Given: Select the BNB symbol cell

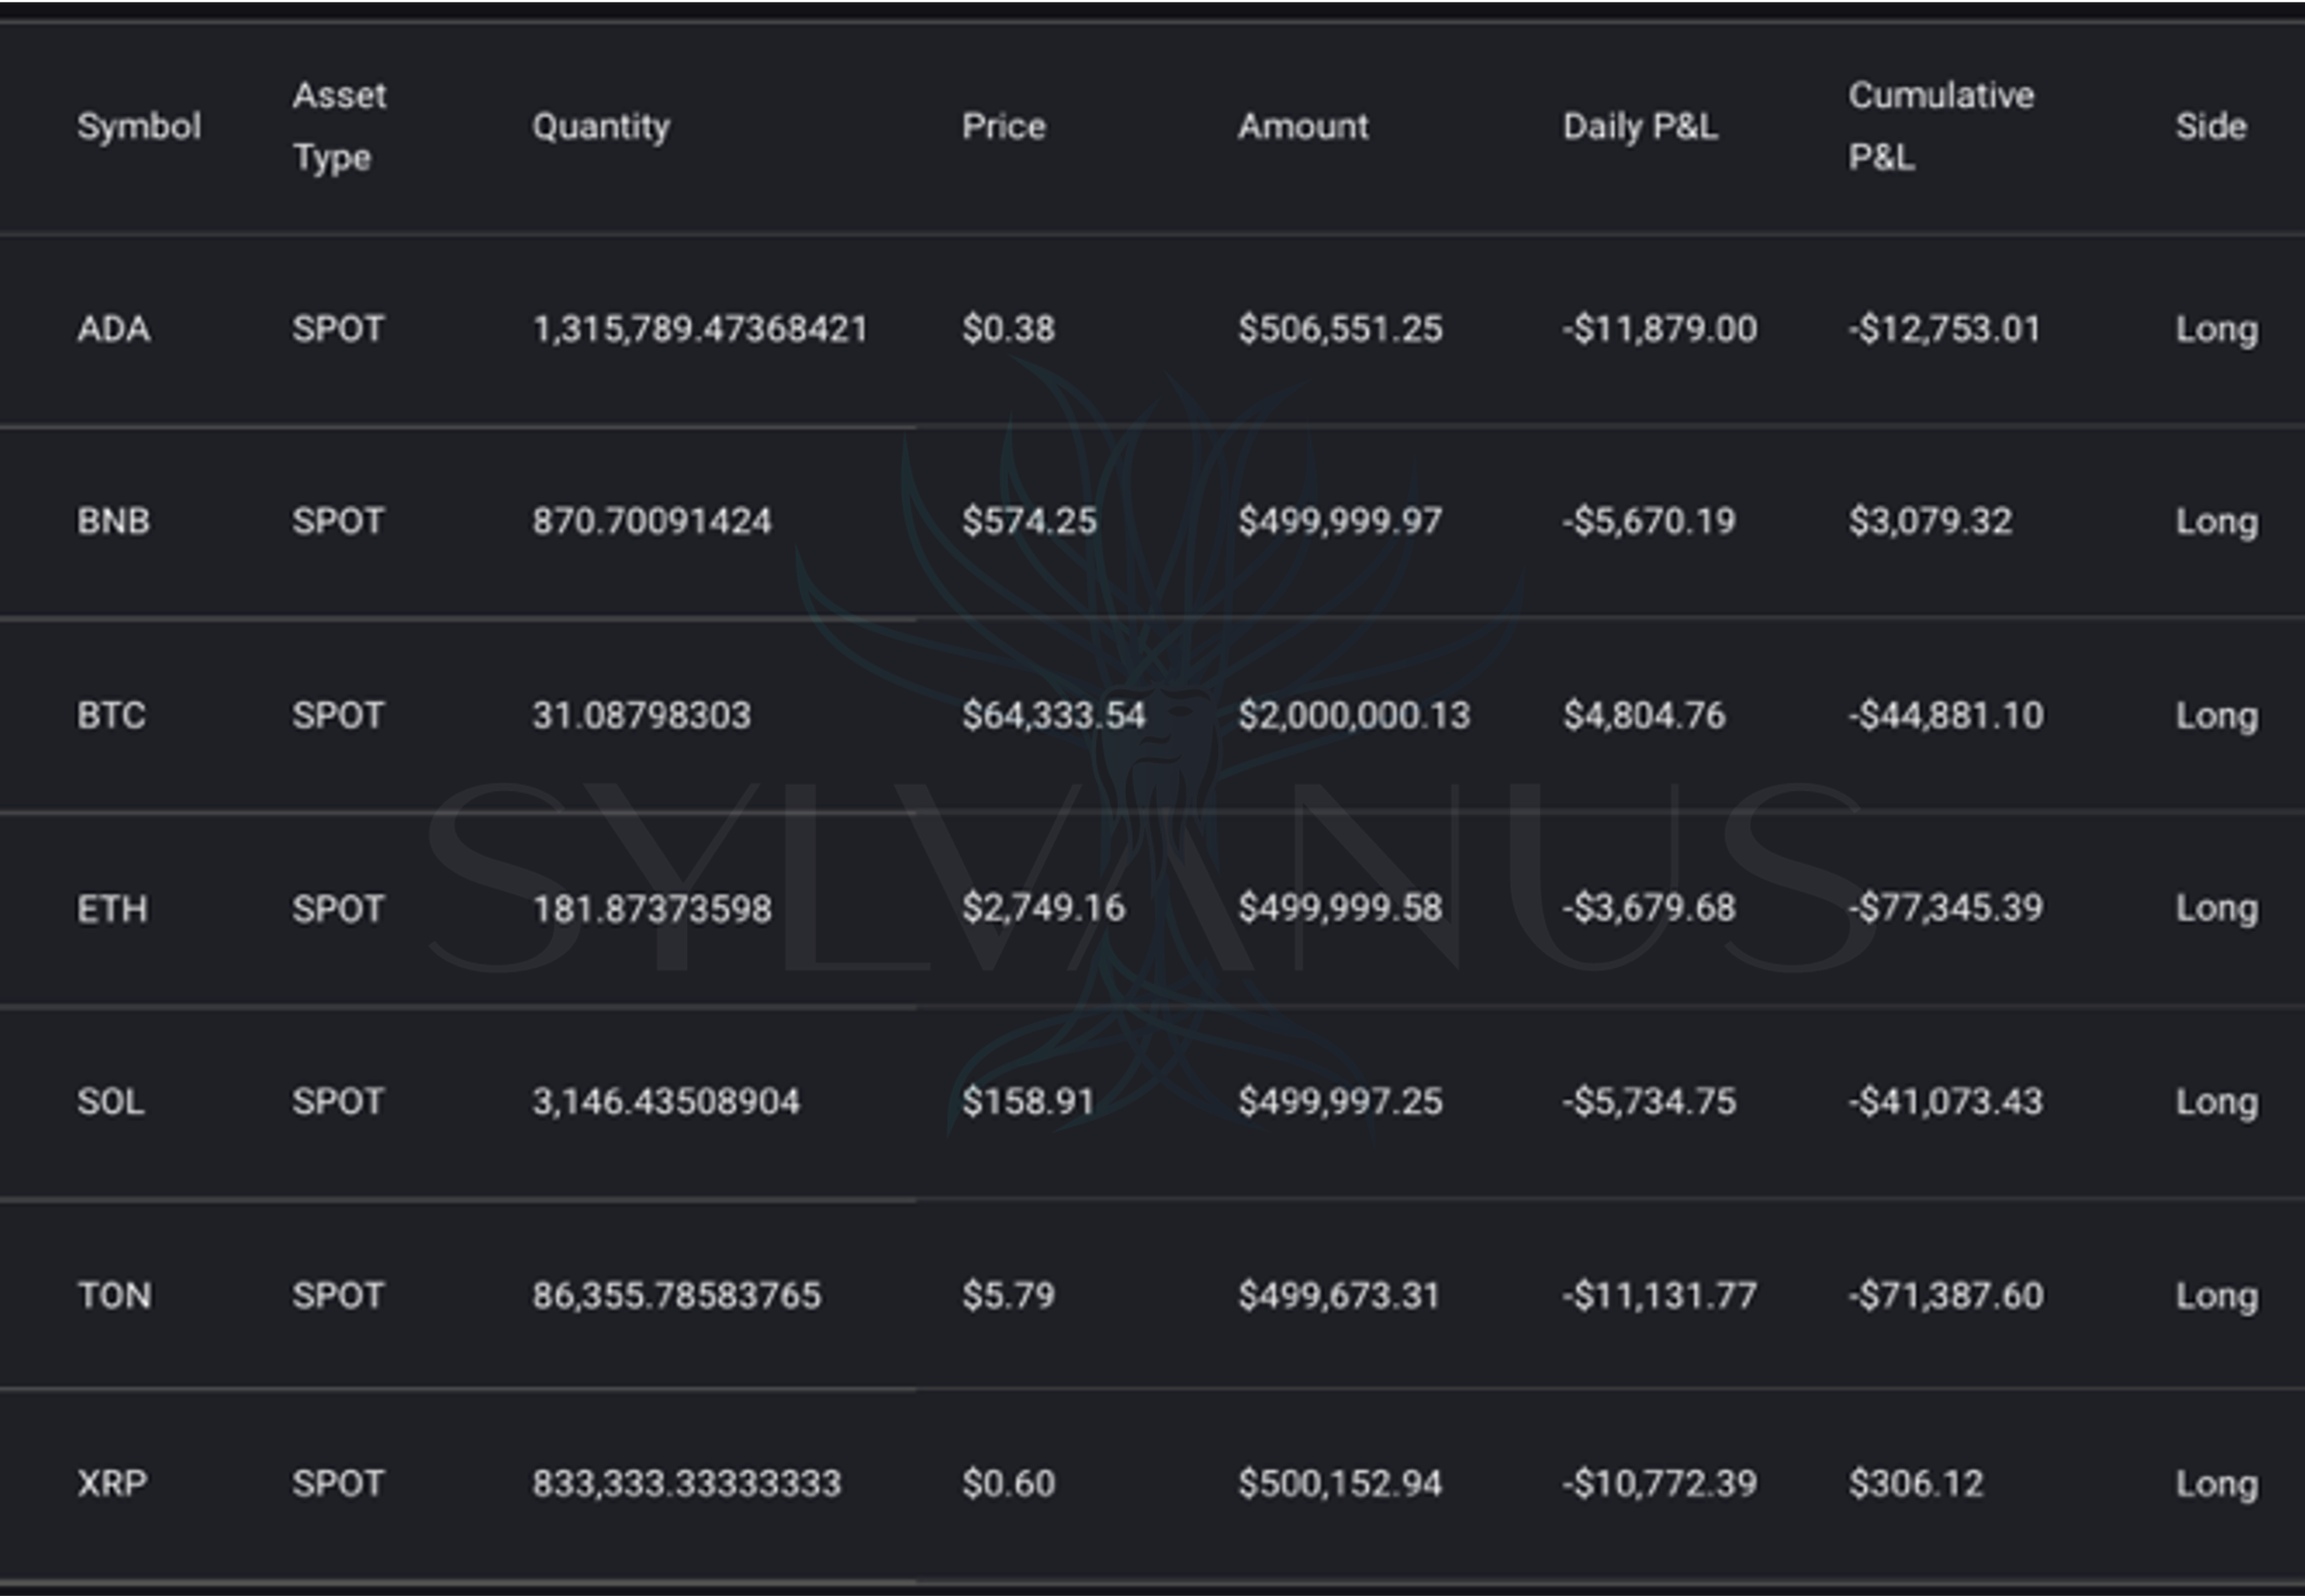Looking at the screenshot, I should (x=113, y=521).
